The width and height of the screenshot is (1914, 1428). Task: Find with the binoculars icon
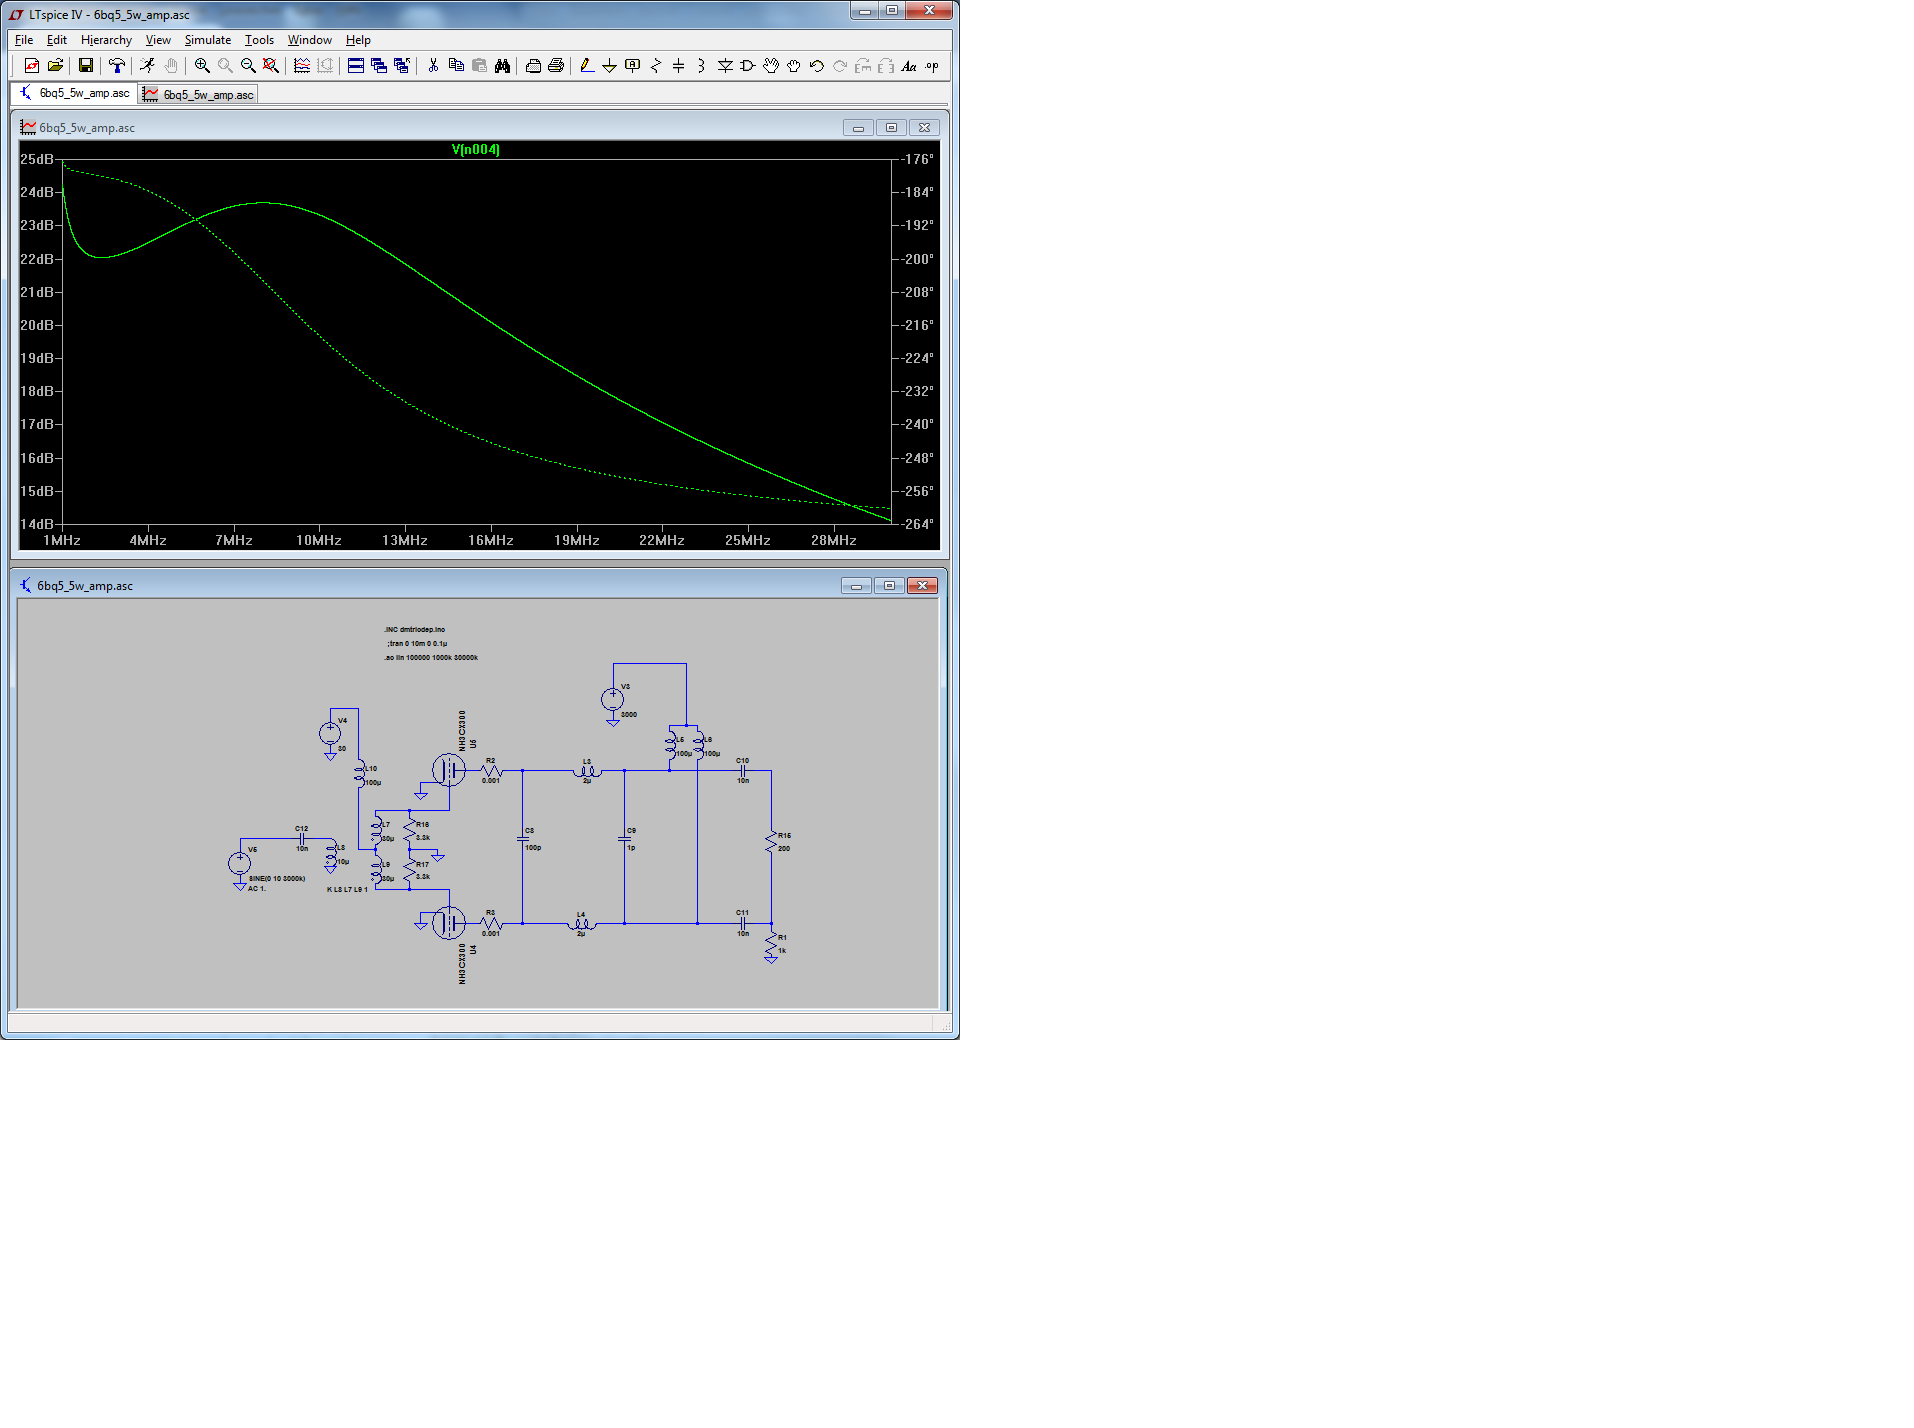[x=502, y=66]
